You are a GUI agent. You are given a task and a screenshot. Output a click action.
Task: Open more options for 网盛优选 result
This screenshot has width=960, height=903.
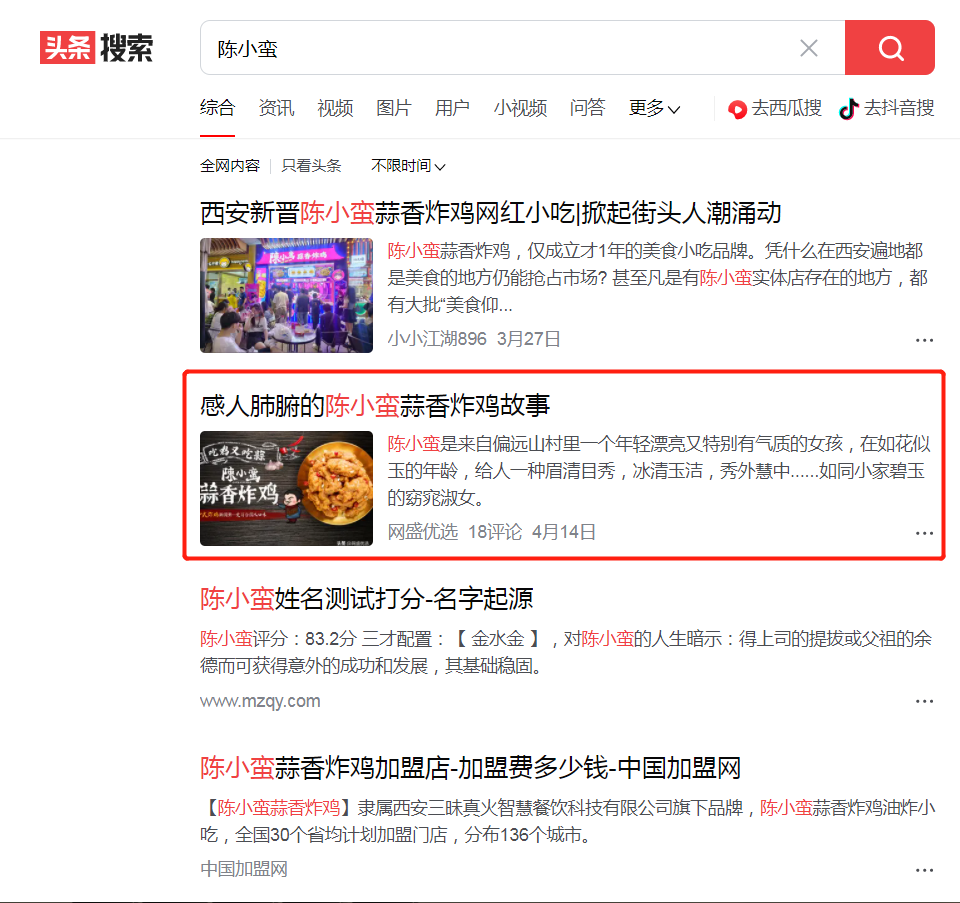(x=924, y=533)
